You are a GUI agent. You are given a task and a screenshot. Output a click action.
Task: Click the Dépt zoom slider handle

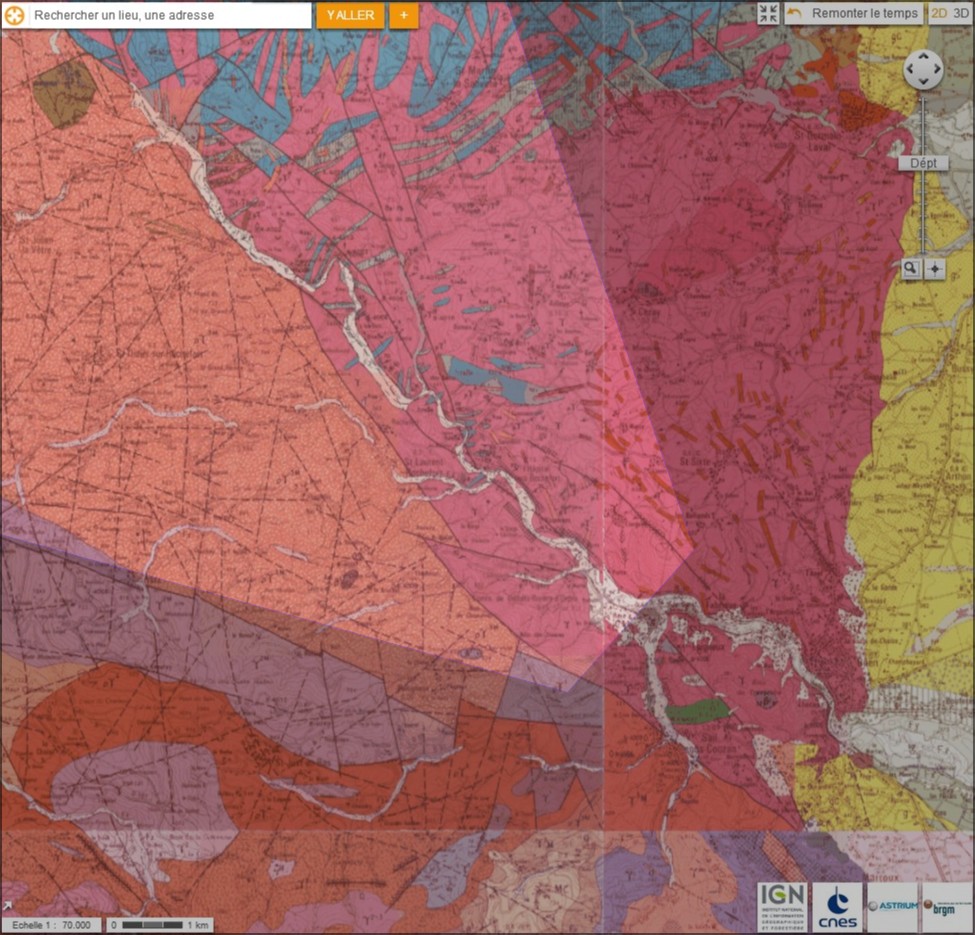click(922, 163)
